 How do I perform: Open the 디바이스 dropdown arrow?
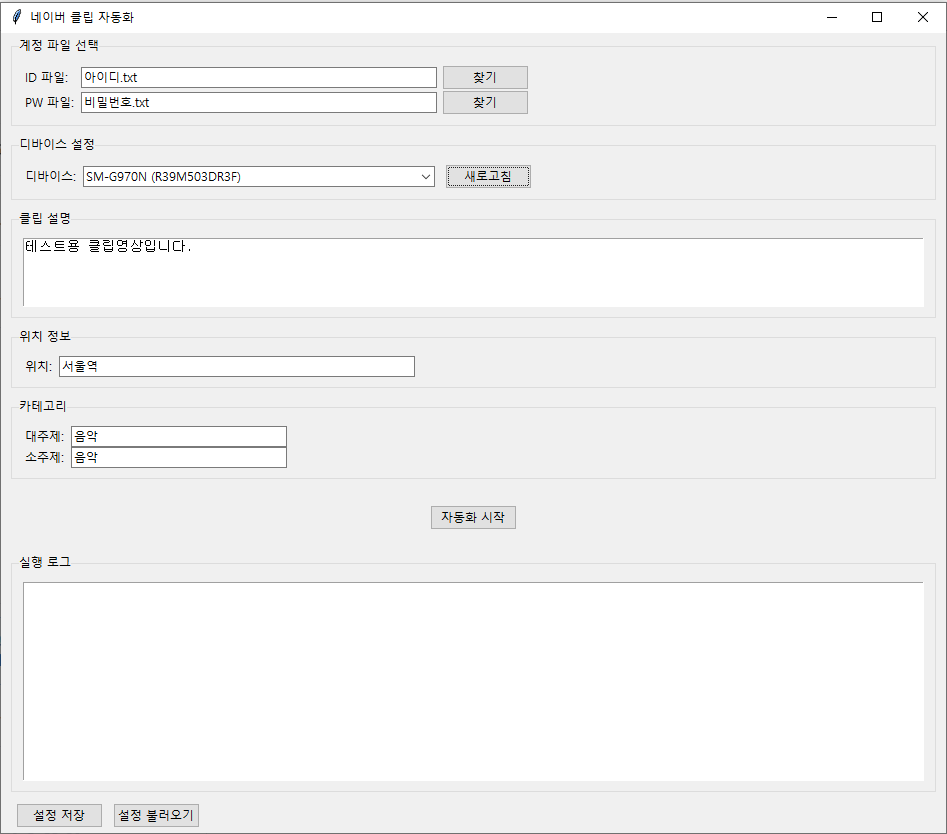426,177
